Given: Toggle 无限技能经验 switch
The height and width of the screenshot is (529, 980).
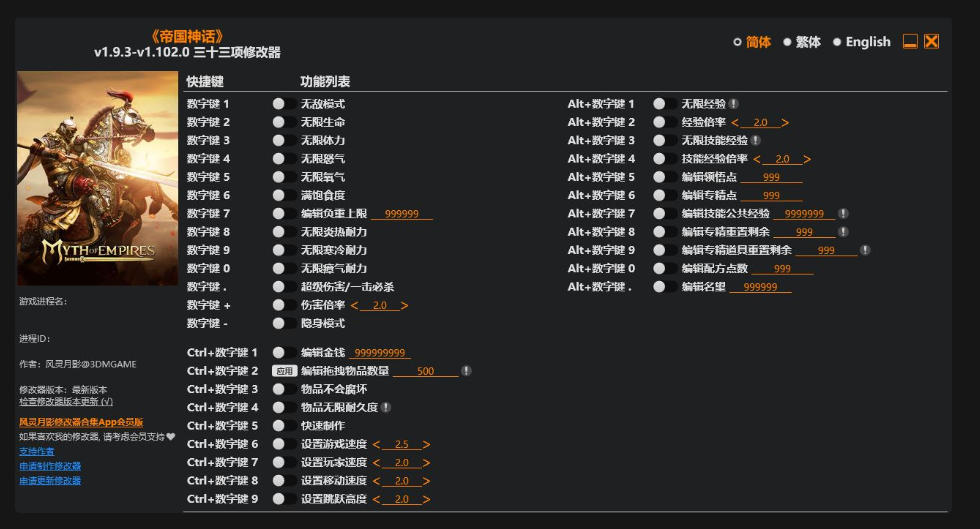Looking at the screenshot, I should [664, 140].
